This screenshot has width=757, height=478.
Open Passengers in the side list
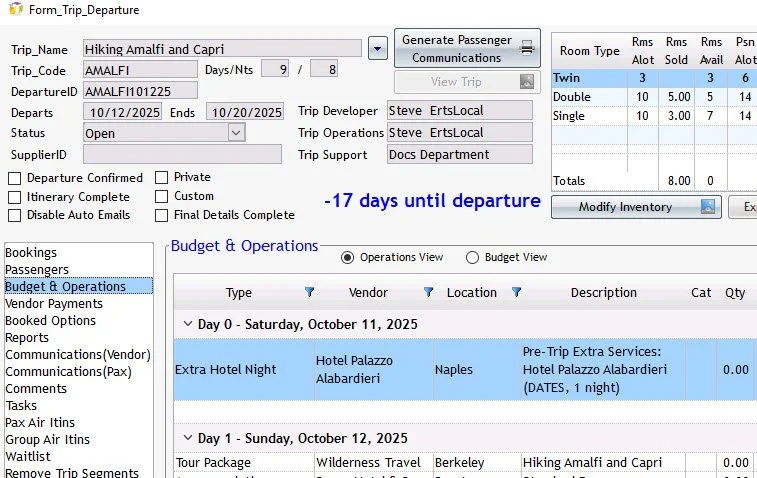(x=37, y=269)
